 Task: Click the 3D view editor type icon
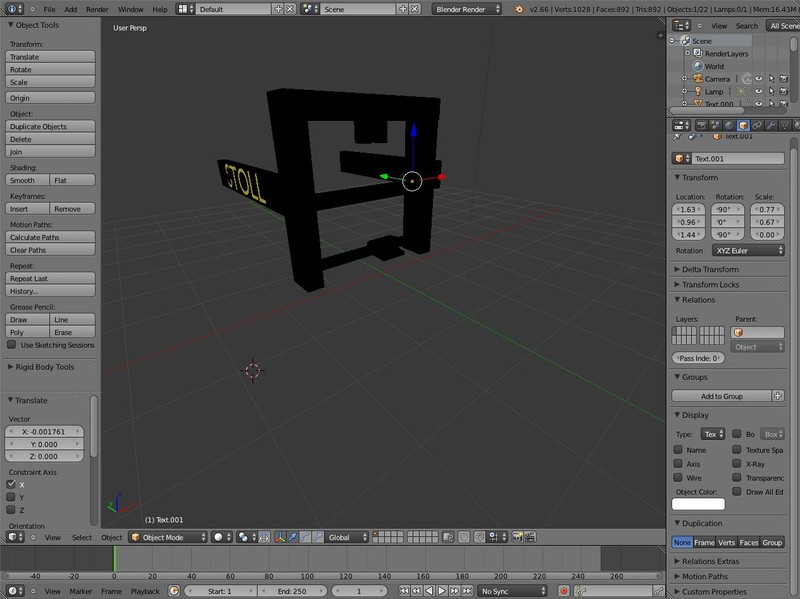[15, 537]
